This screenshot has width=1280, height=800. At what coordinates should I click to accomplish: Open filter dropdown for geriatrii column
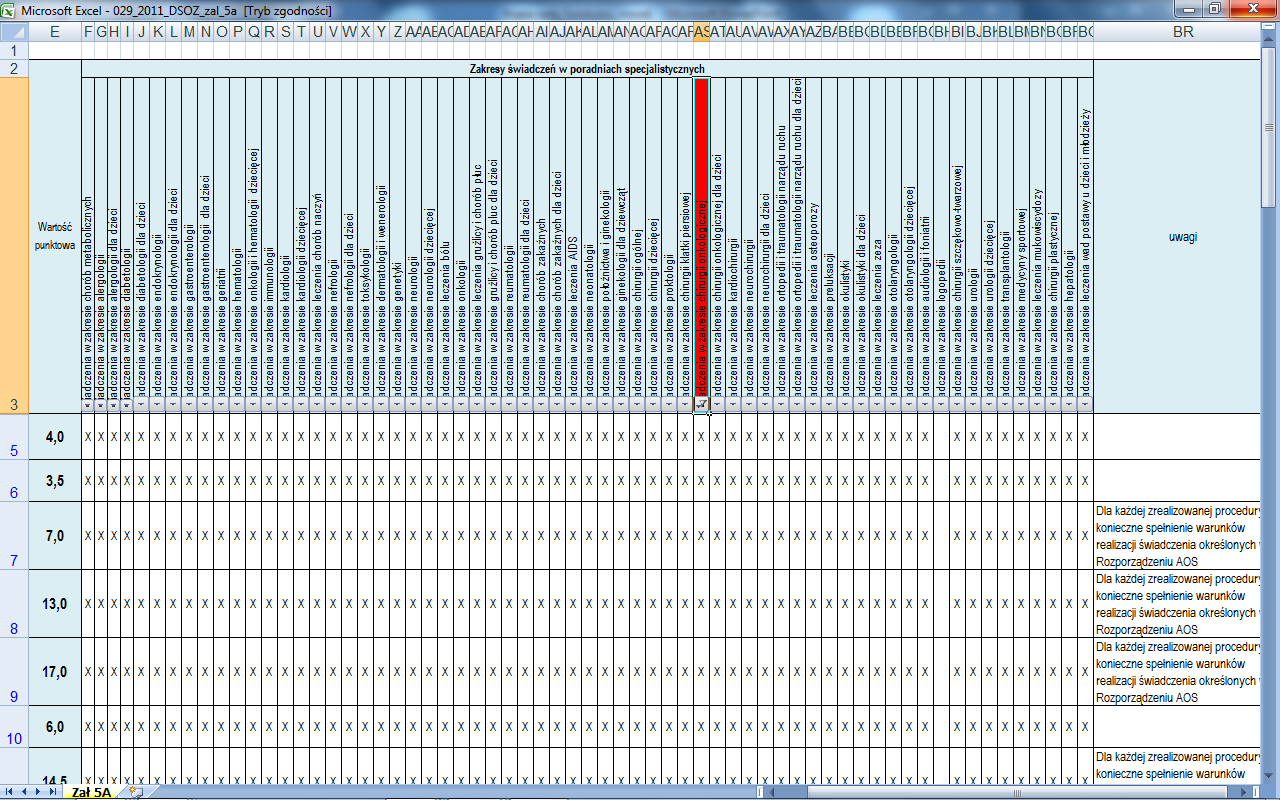[x=221, y=404]
